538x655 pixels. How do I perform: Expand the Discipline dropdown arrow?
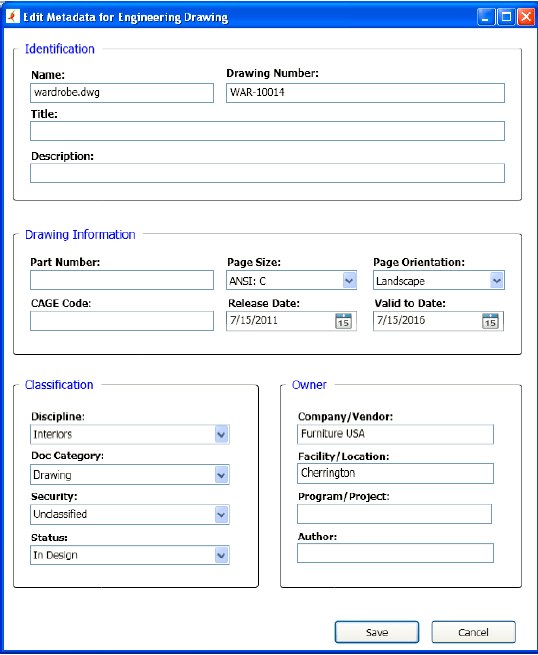point(221,434)
